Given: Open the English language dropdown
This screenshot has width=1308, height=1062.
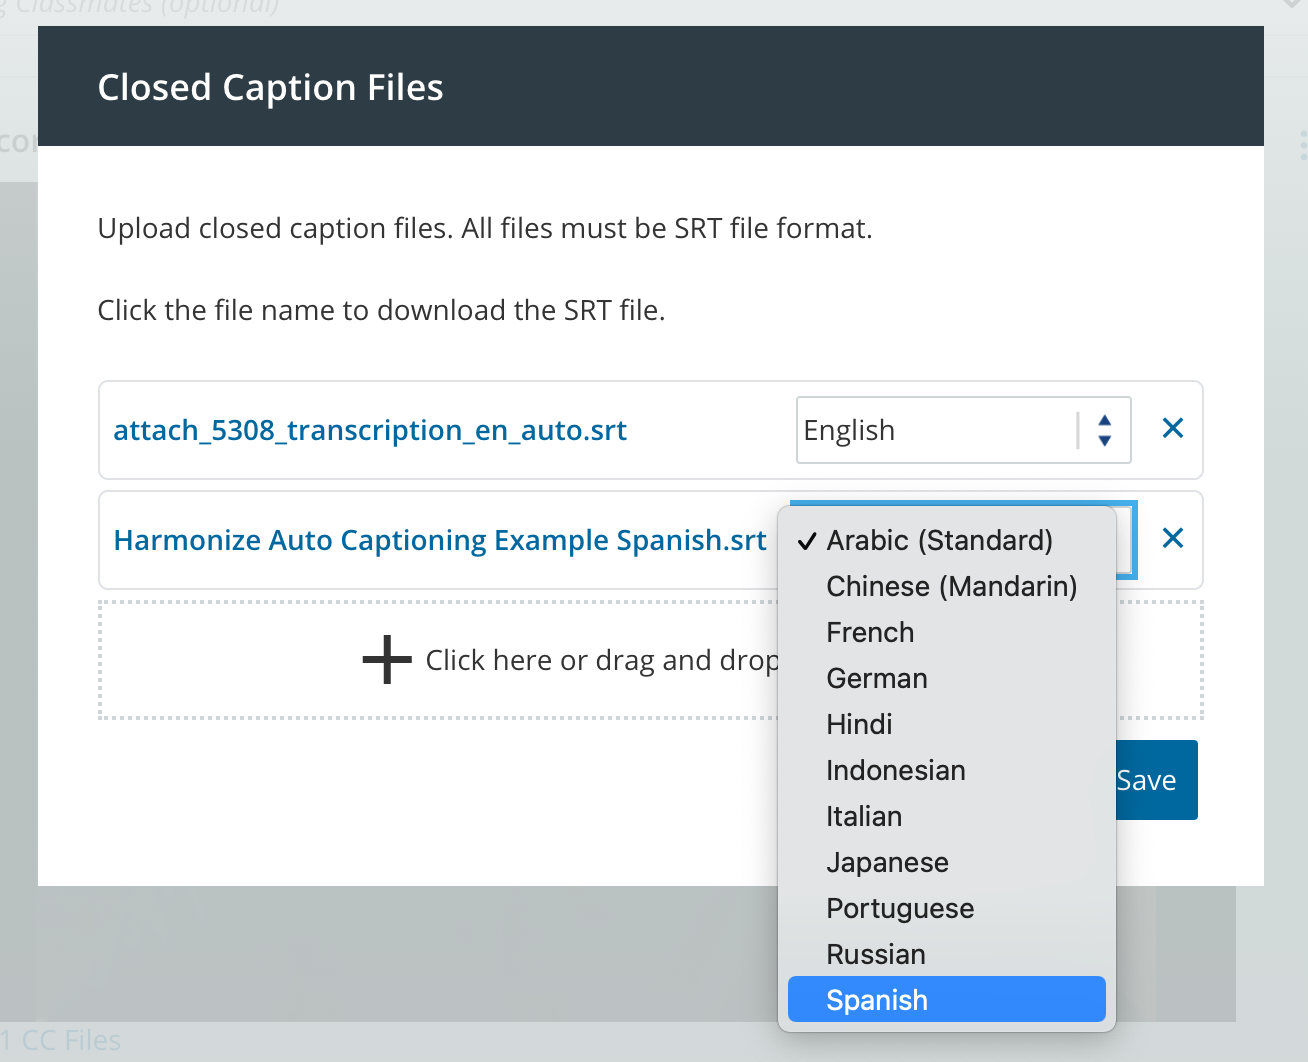Looking at the screenshot, I should 940,430.
